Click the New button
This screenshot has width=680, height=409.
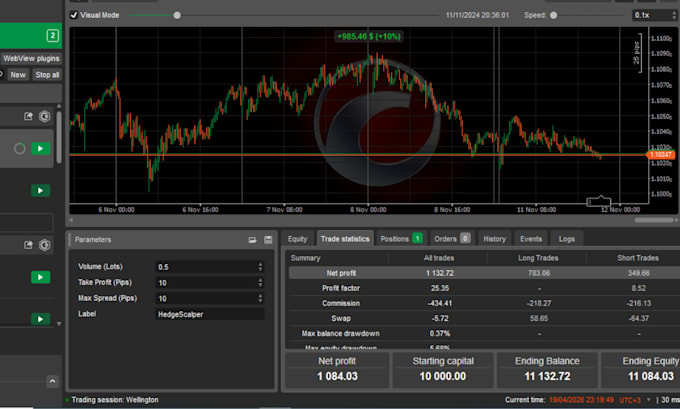tap(18, 75)
